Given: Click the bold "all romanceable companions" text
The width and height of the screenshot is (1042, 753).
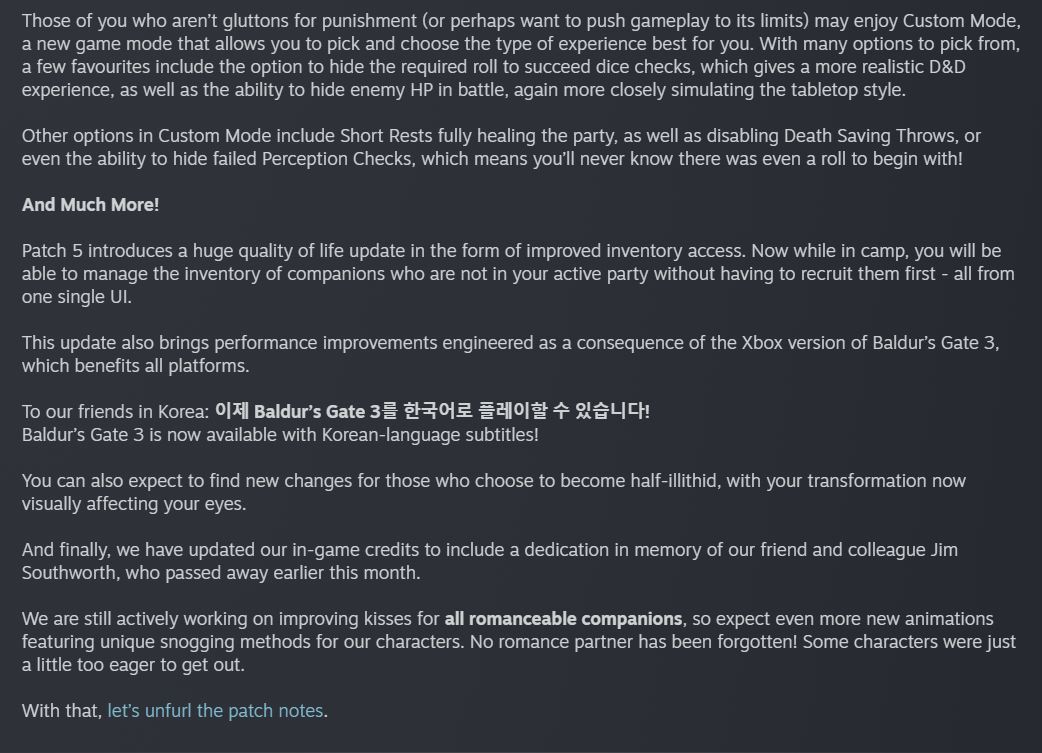Looking at the screenshot, I should pyautogui.click(x=564, y=619).
